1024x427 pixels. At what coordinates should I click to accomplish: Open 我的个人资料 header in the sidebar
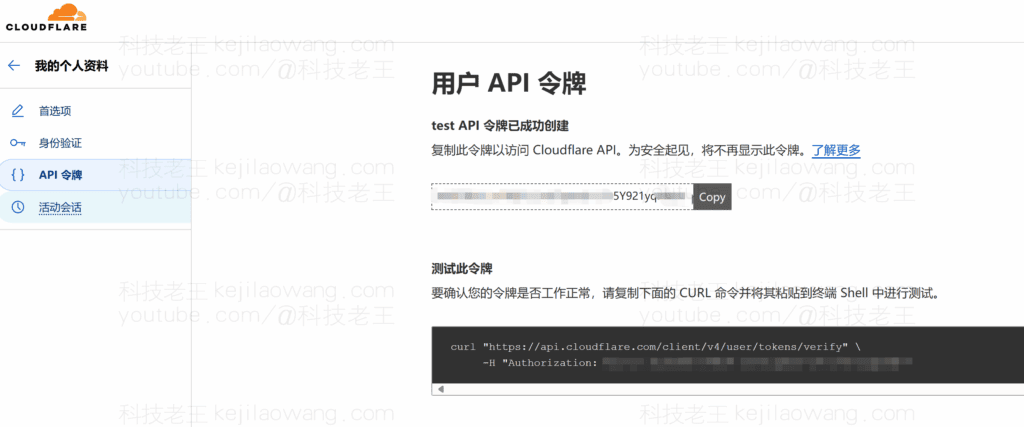point(72,65)
